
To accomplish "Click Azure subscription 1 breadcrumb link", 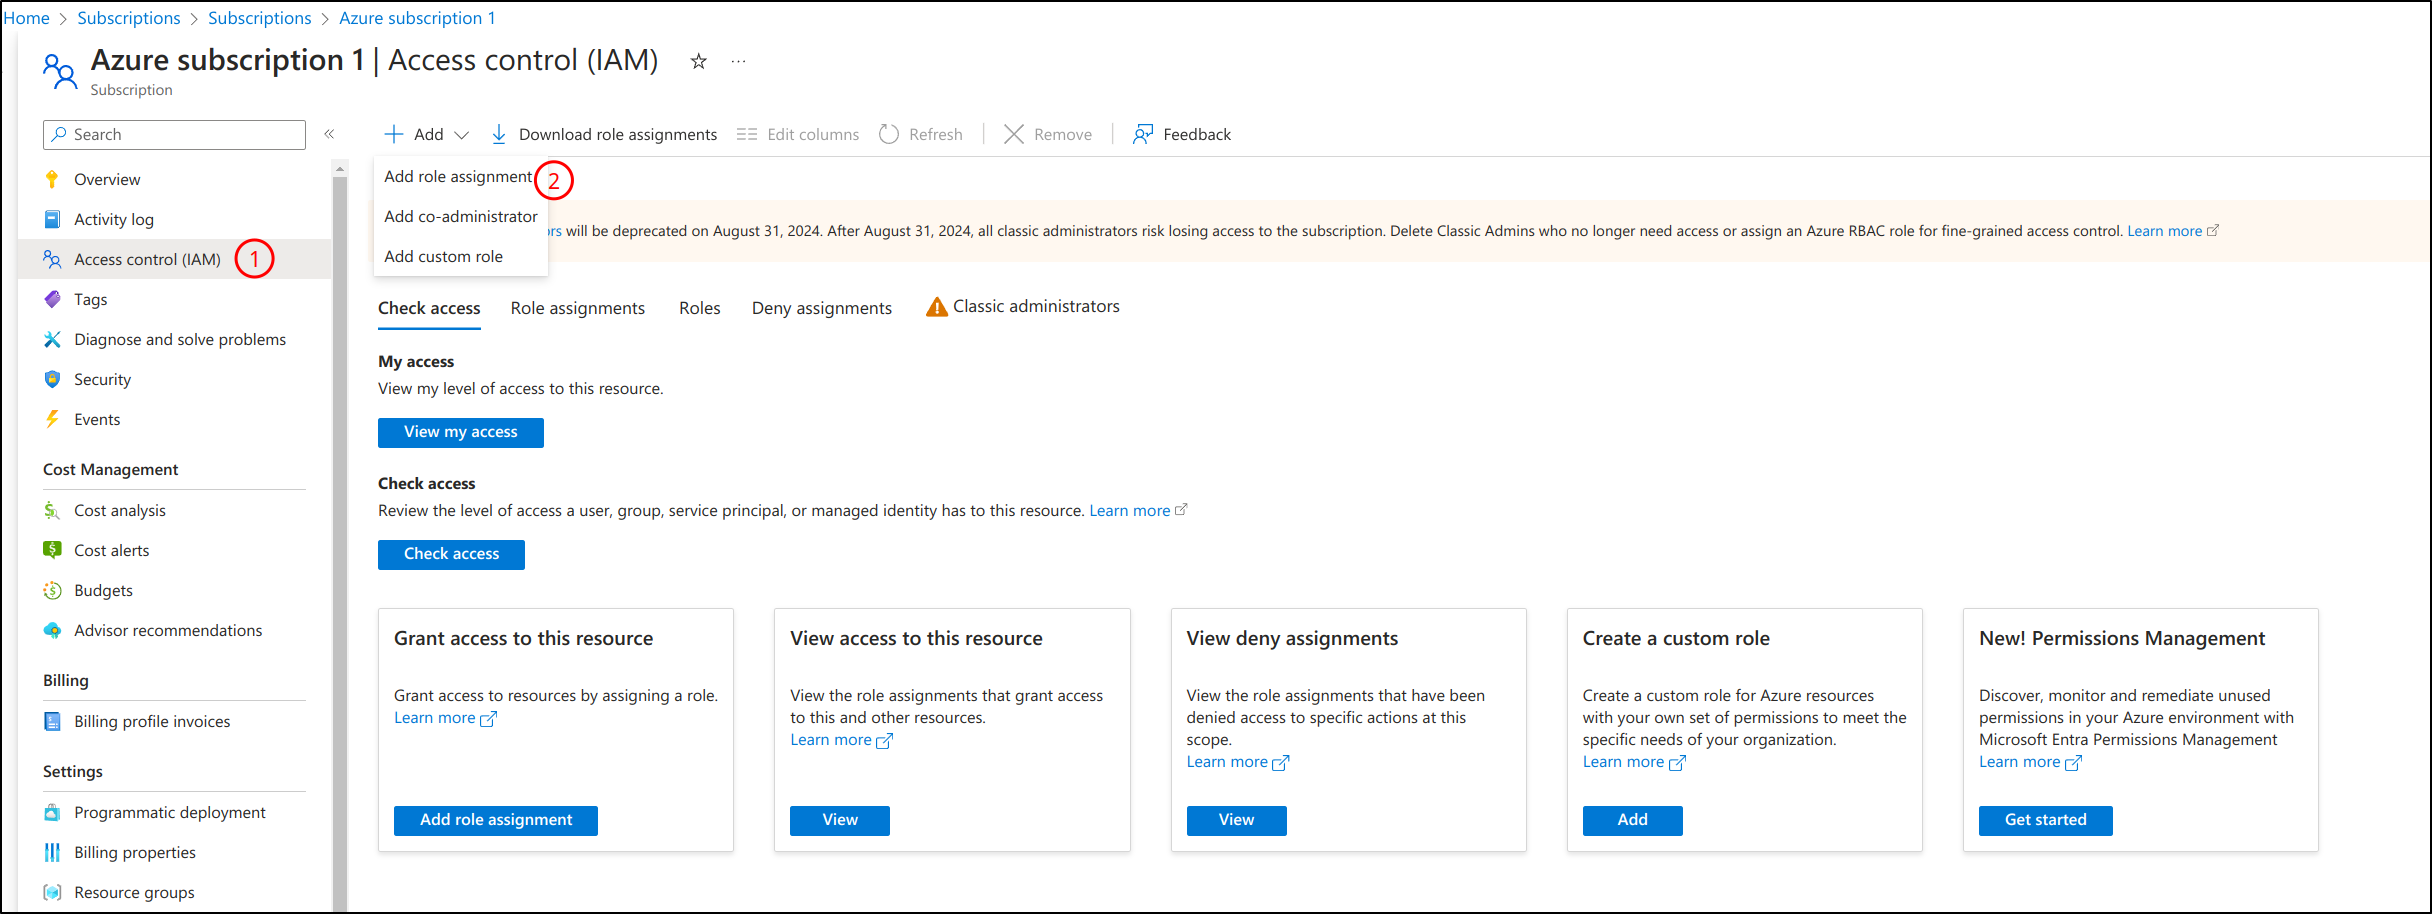I will (417, 18).
